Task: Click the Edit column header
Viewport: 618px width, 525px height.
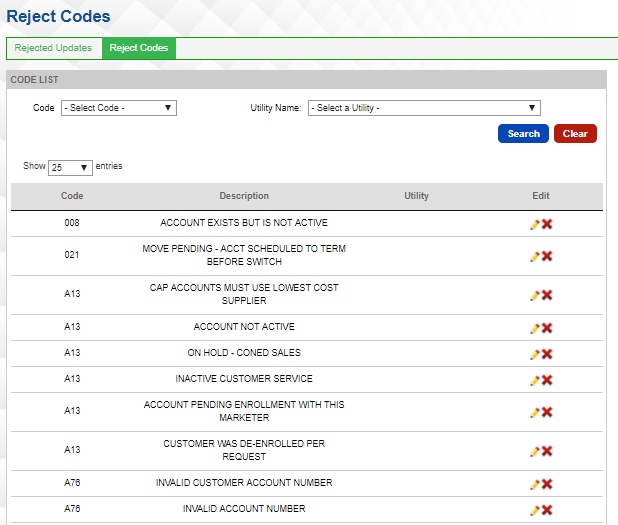Action: [x=540, y=196]
